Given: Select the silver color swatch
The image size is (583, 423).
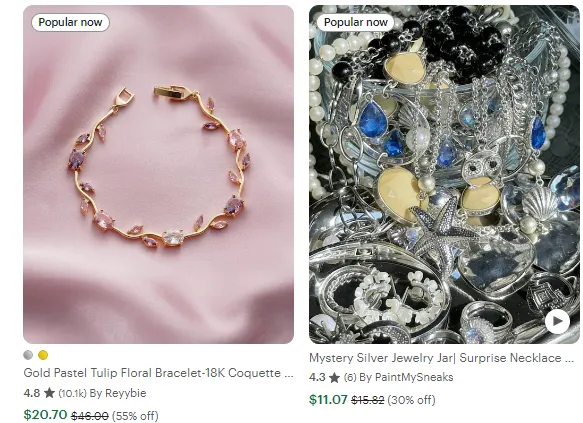Looking at the screenshot, I should (x=28, y=355).
